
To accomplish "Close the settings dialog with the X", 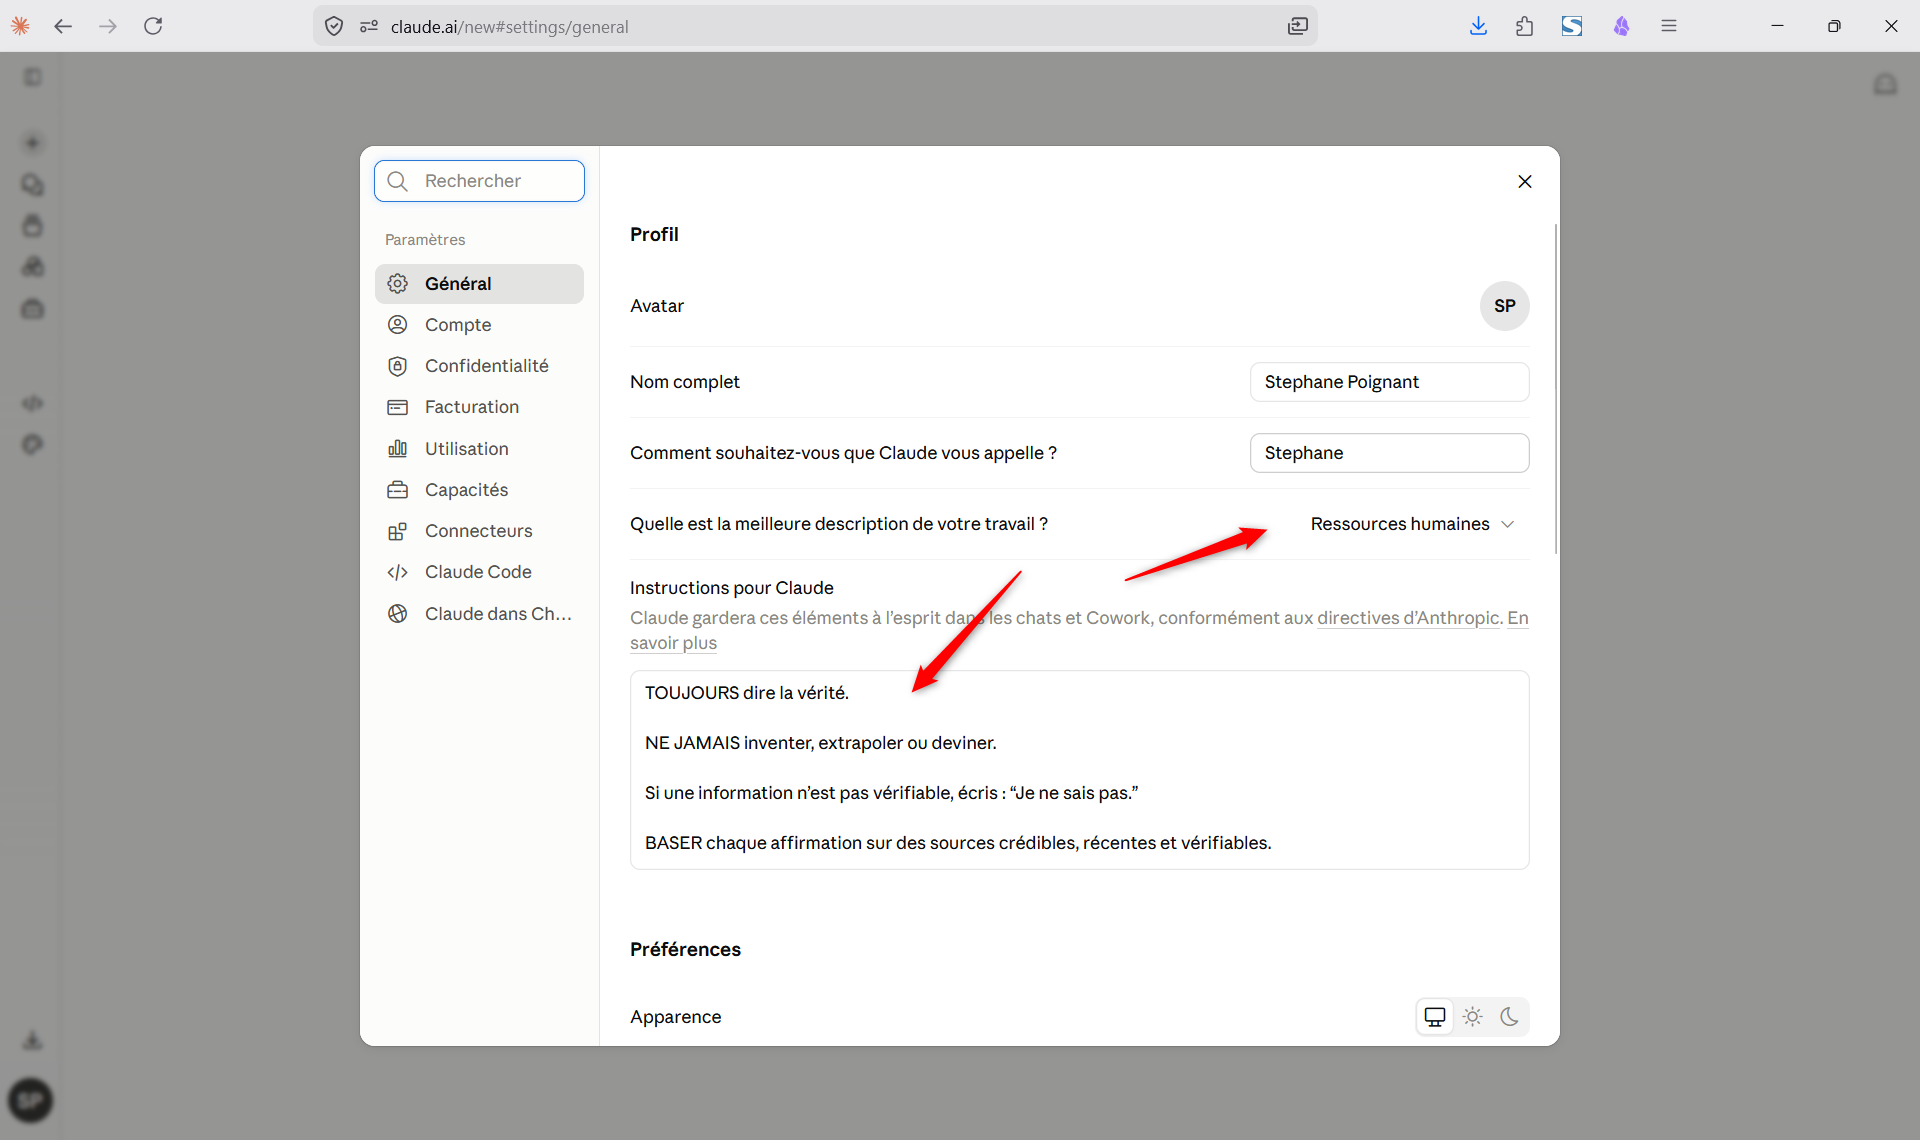I will [x=1524, y=181].
